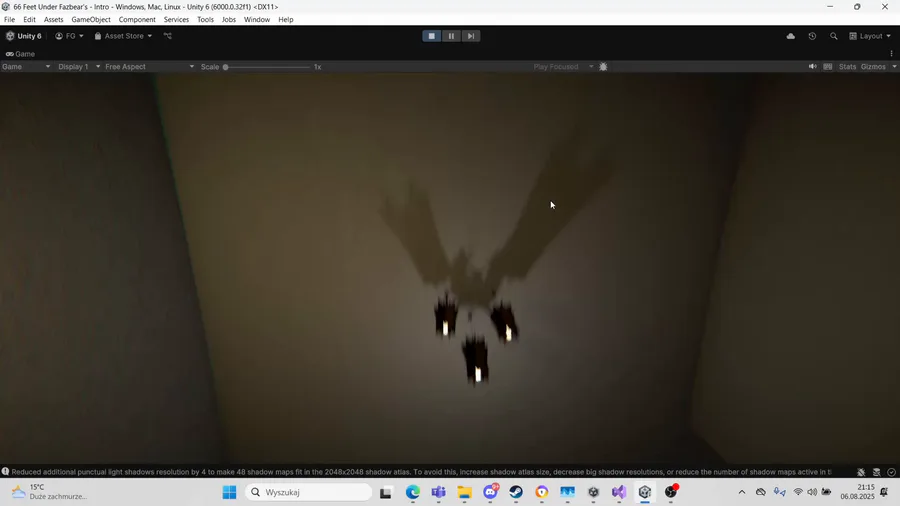
Task: Click the background tasks checkmark icon
Action: coord(891,472)
